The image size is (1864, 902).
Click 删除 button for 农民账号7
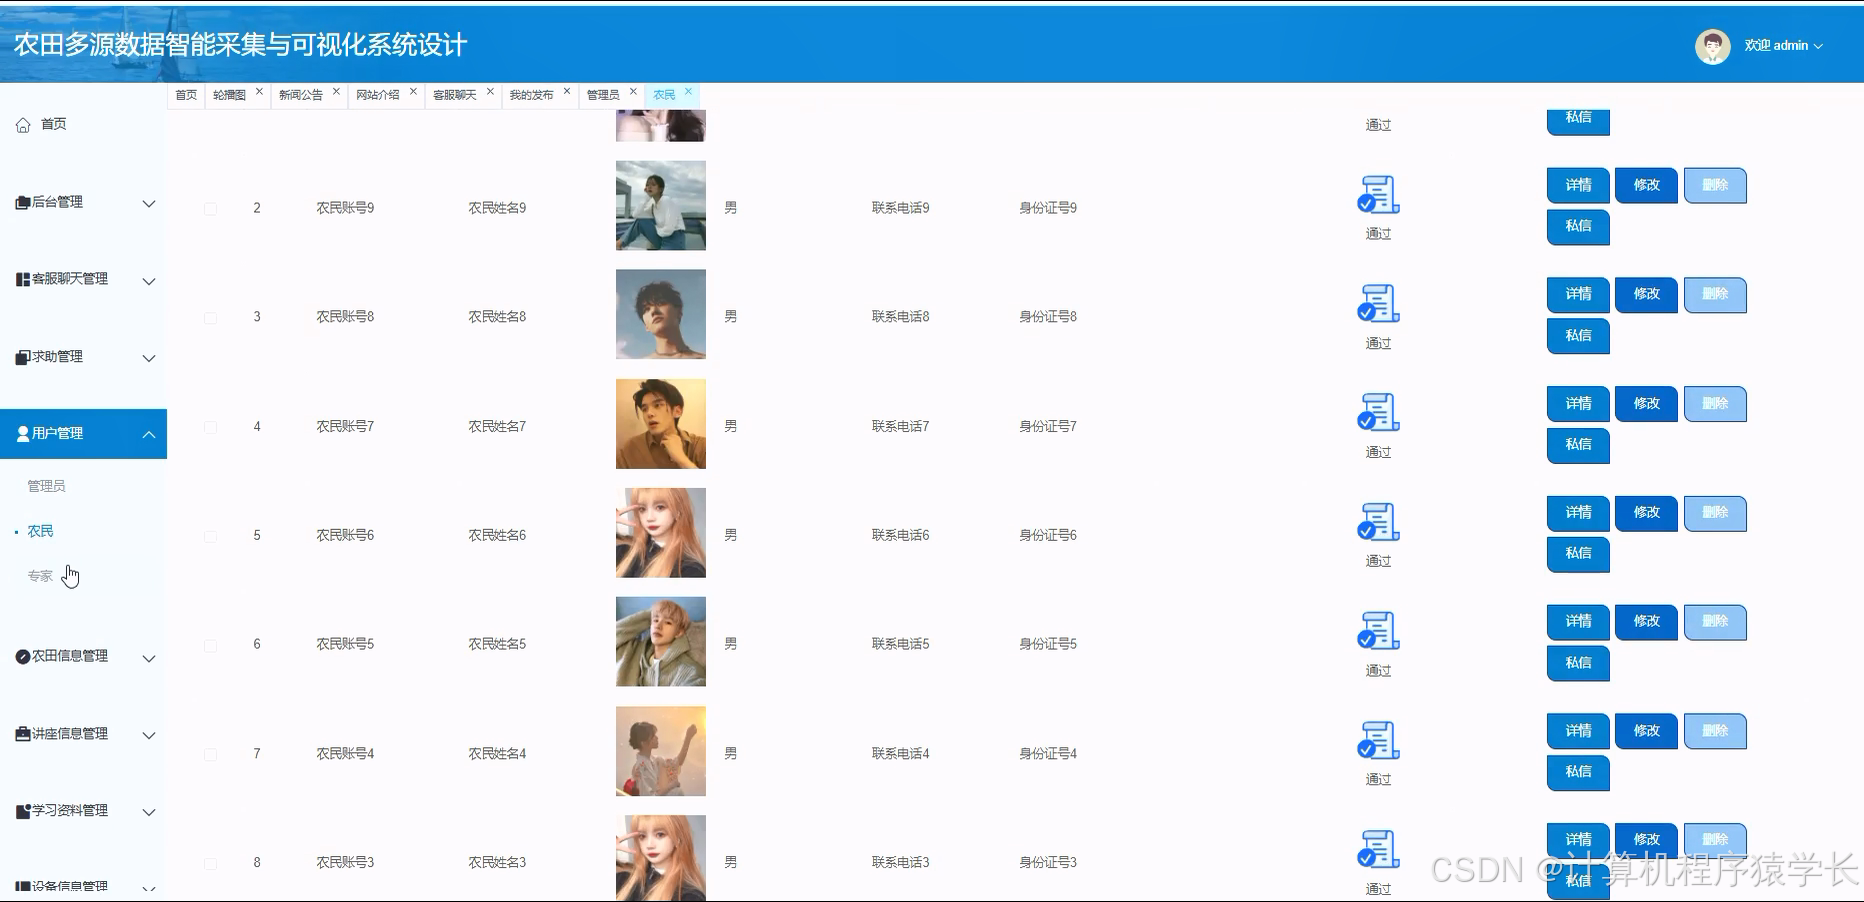click(x=1715, y=404)
